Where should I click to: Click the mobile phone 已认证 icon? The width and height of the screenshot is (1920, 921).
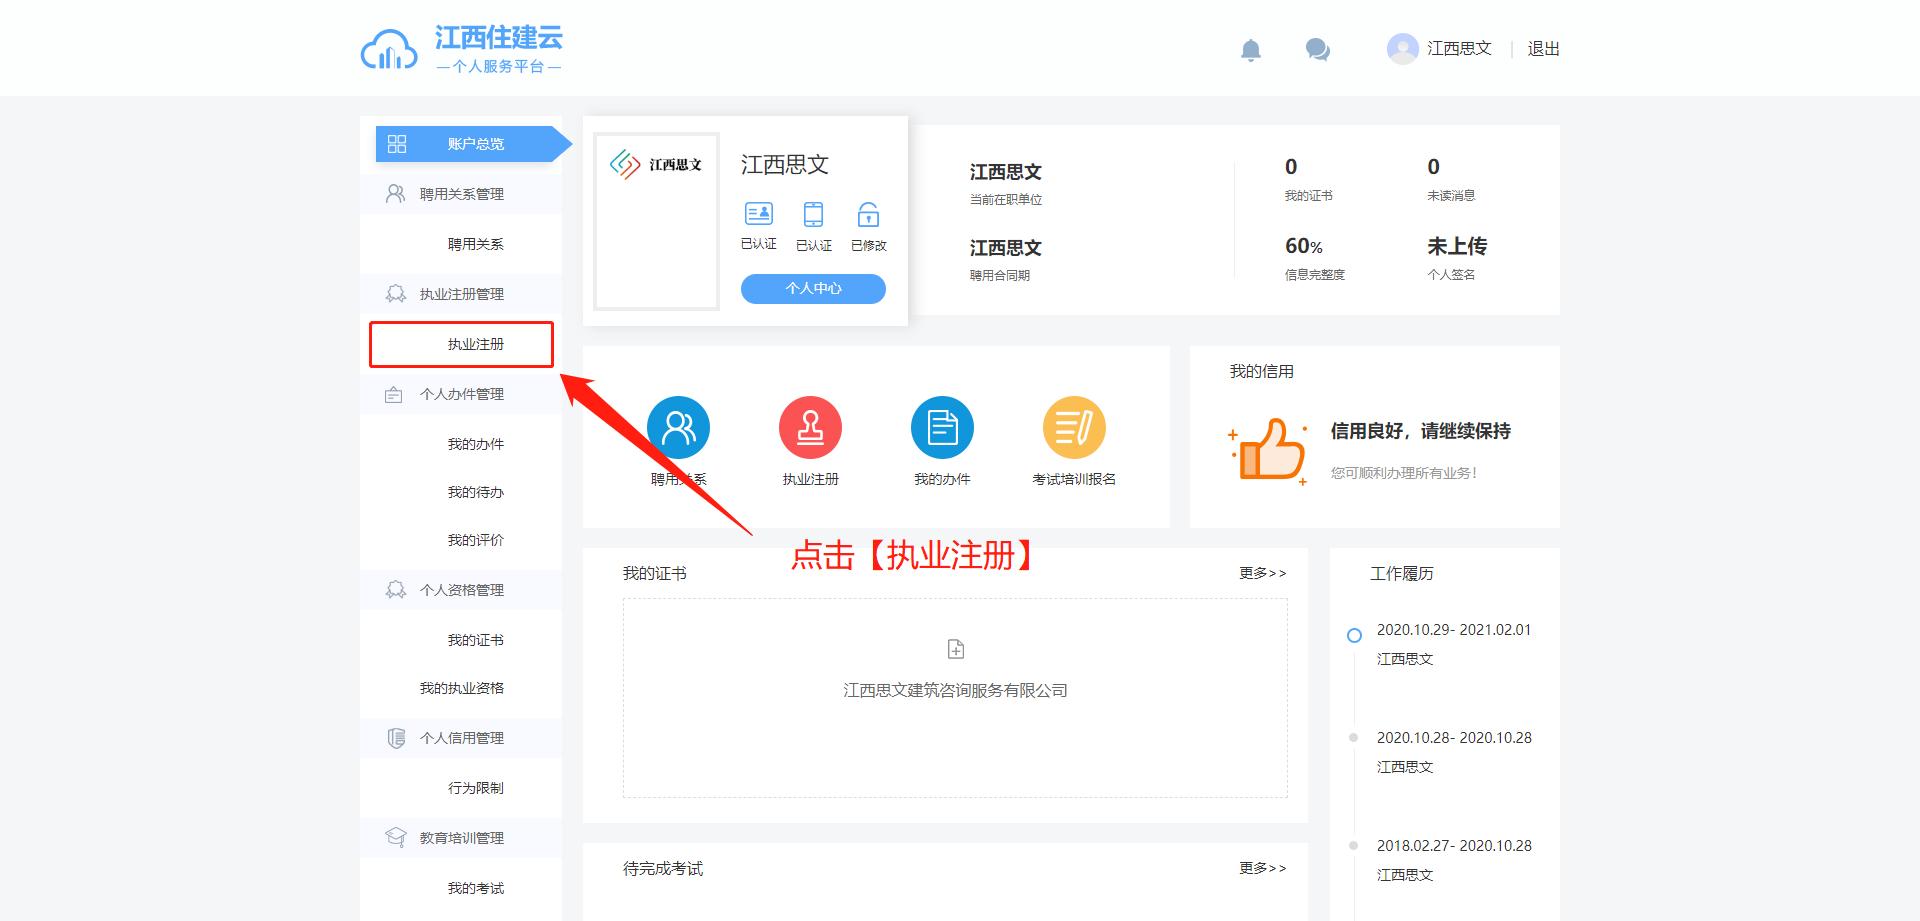pos(813,214)
